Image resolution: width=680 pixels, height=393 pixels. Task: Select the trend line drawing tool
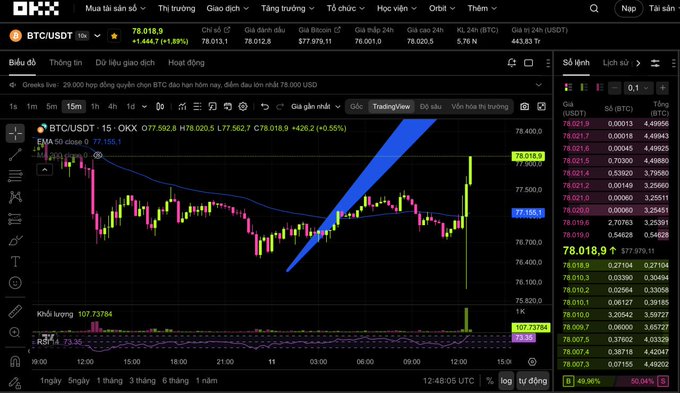point(15,154)
